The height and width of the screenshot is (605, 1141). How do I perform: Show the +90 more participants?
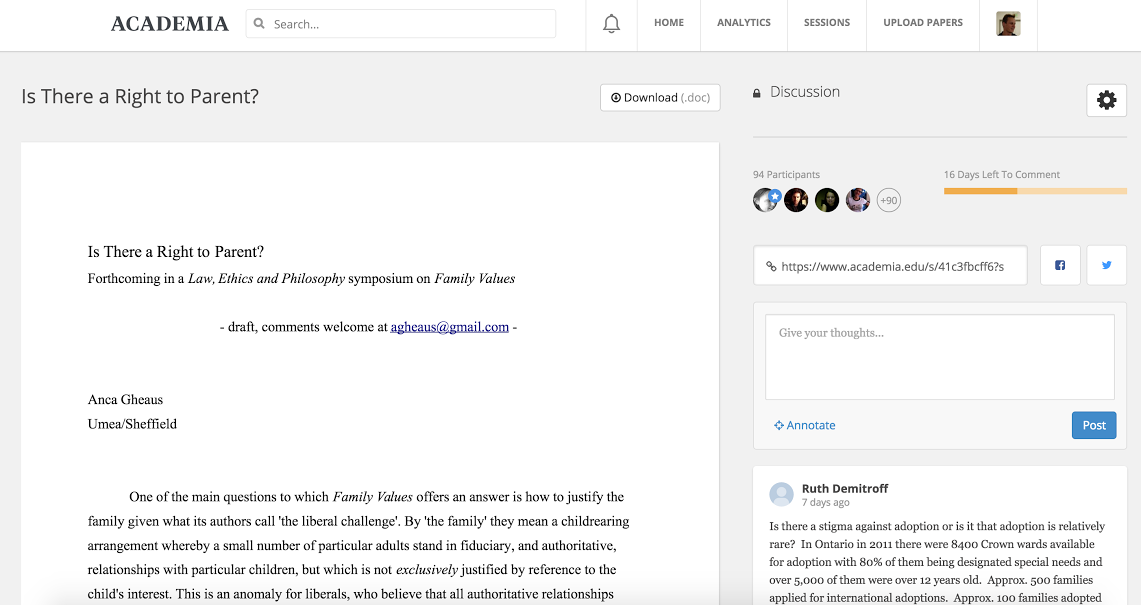pos(888,201)
